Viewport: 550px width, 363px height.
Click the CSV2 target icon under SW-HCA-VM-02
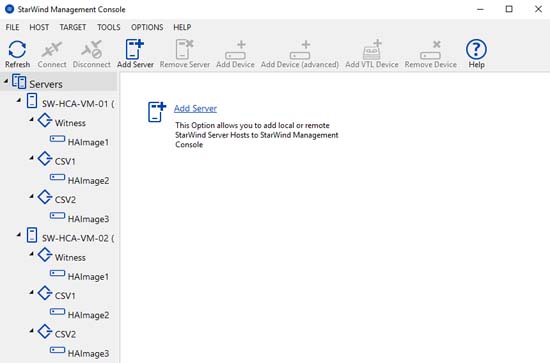point(45,331)
